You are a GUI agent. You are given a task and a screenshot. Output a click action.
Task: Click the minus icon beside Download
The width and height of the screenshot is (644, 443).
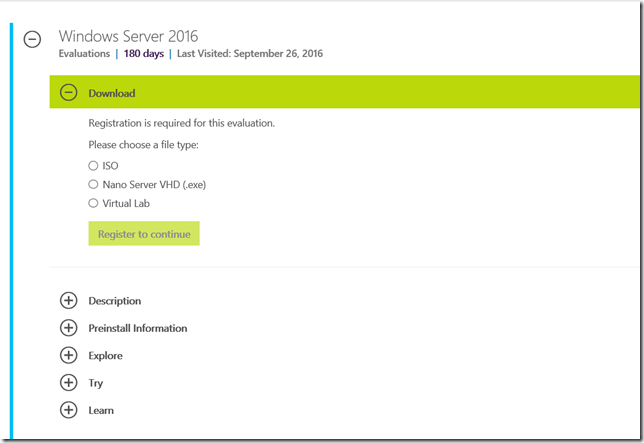[x=68, y=93]
